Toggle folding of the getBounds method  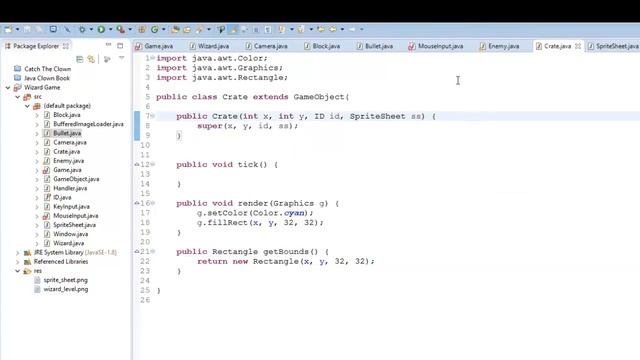(153, 251)
